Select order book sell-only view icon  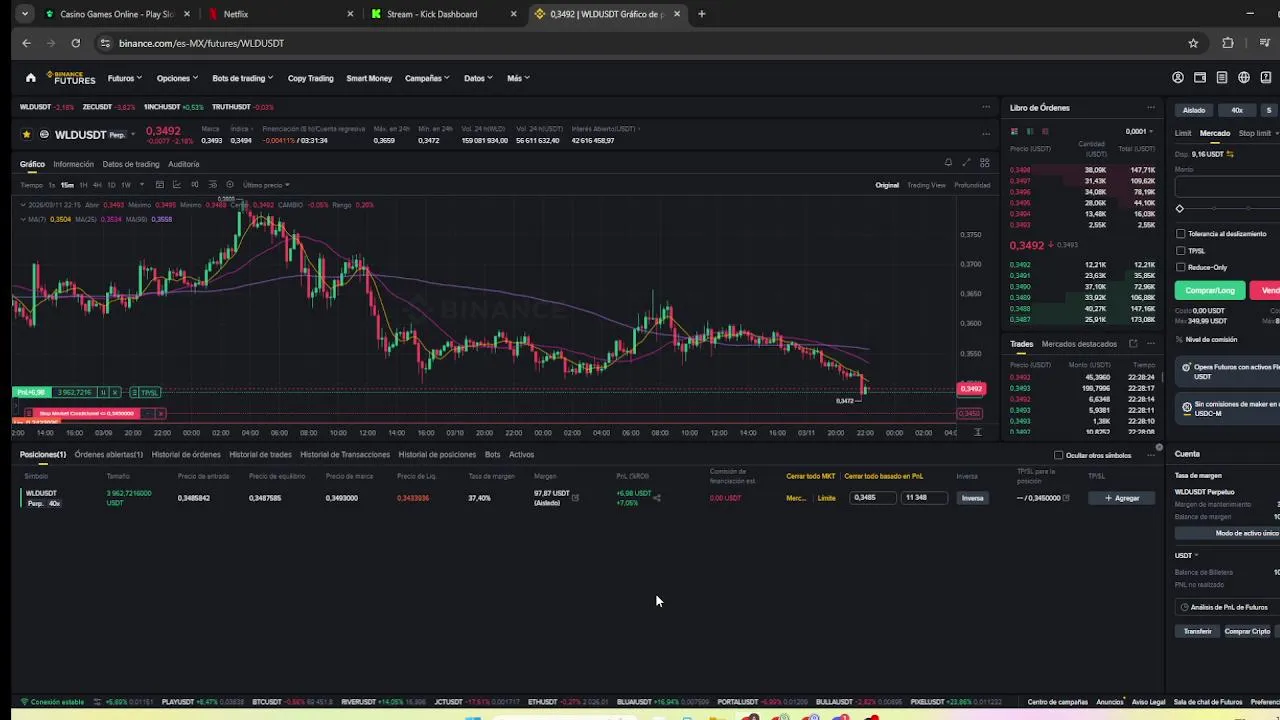tap(1045, 131)
